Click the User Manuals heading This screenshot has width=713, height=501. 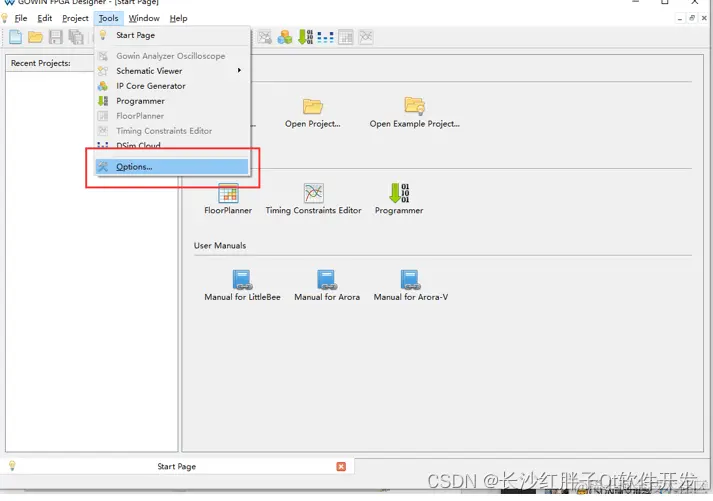coord(220,245)
